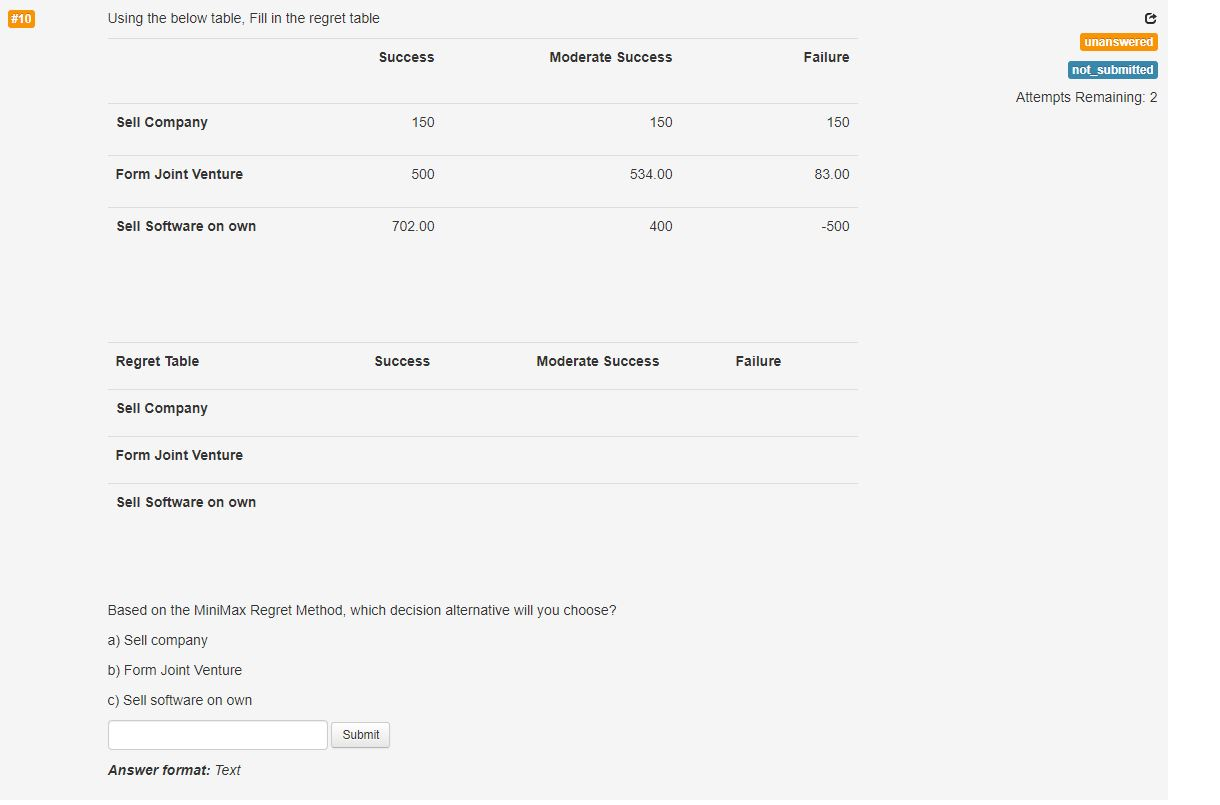Focus the answer text input field
The image size is (1220, 805).
pyautogui.click(x=218, y=735)
